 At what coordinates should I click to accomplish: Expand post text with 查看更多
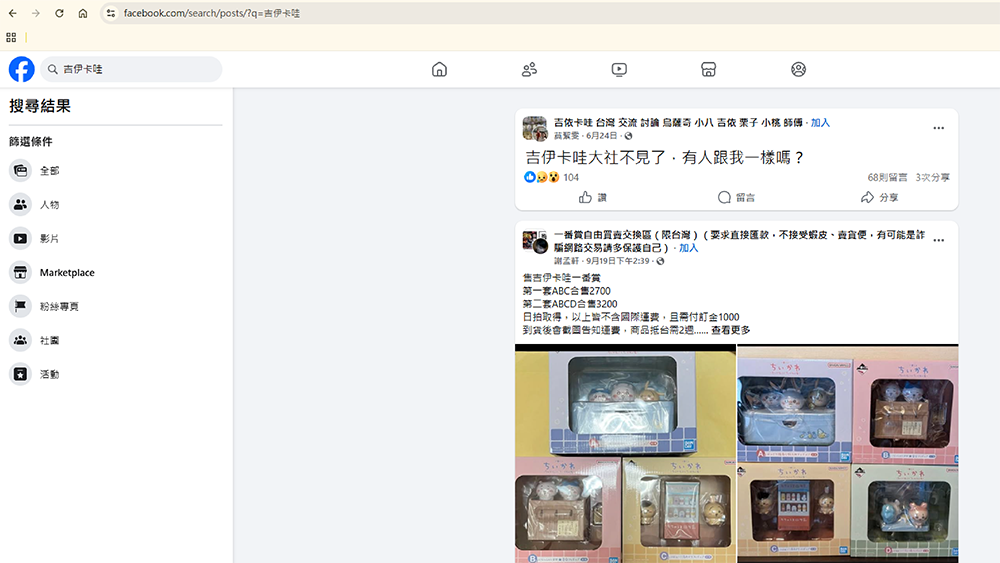coord(731,330)
